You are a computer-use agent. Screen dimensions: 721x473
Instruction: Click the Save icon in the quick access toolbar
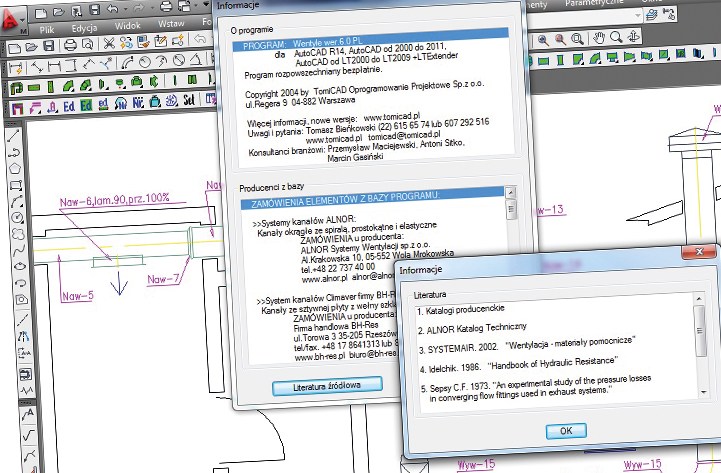coord(95,10)
